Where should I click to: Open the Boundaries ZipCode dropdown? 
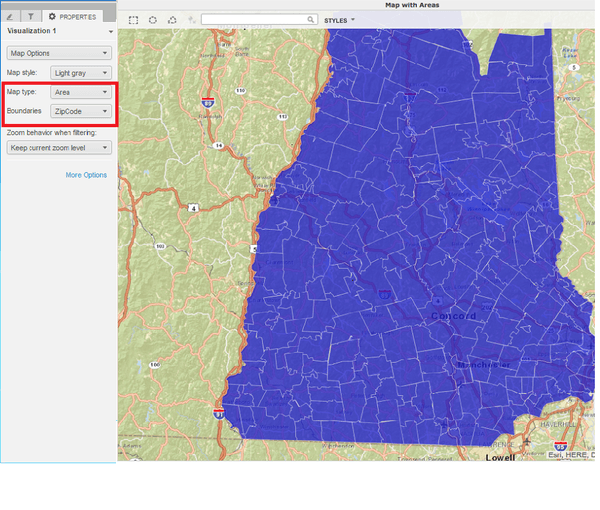(81, 111)
